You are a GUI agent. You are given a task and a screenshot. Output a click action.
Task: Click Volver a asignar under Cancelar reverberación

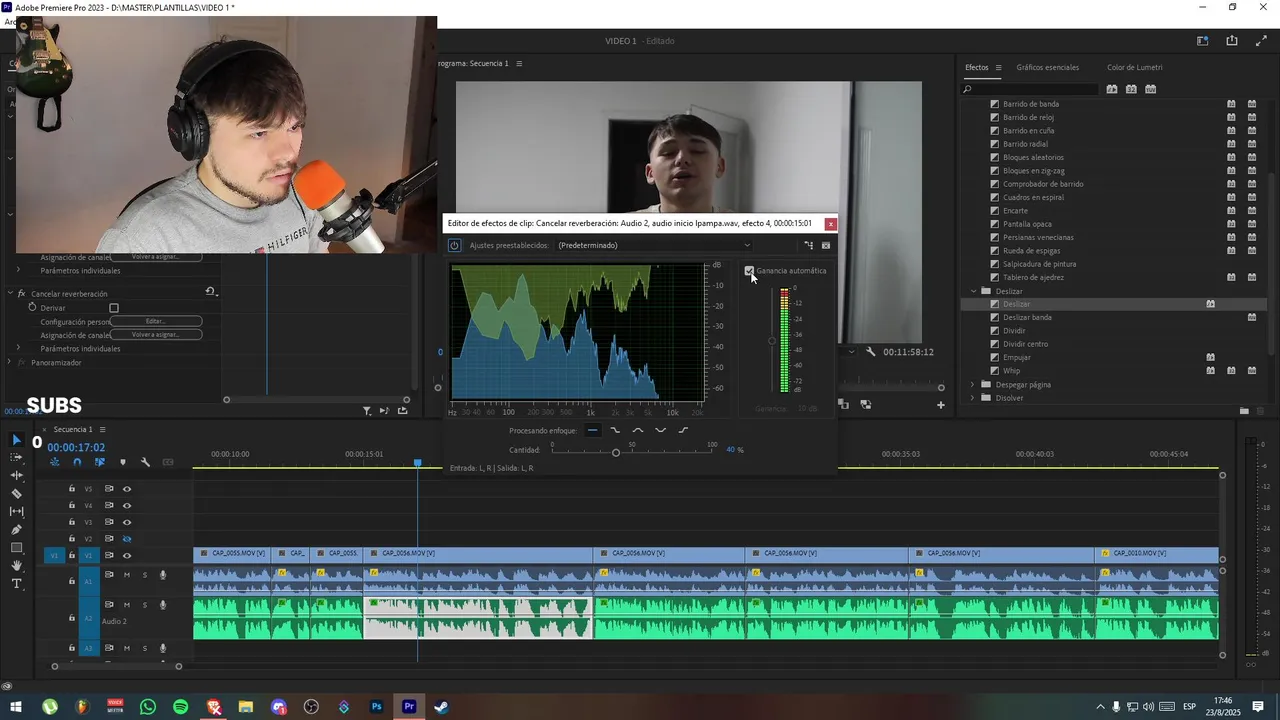click(156, 335)
